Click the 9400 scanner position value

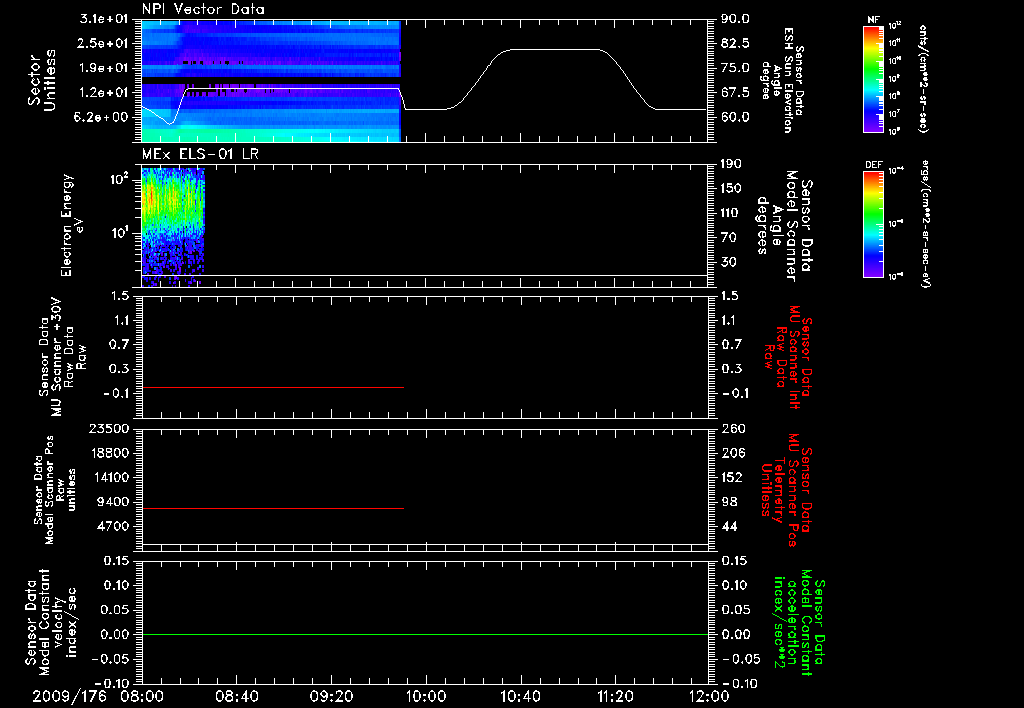point(113,502)
